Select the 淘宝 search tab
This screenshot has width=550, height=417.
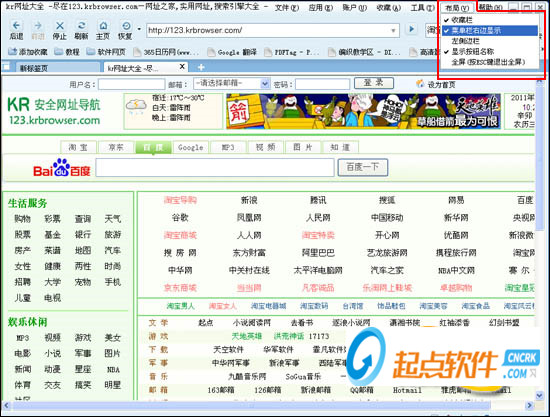pos(78,147)
